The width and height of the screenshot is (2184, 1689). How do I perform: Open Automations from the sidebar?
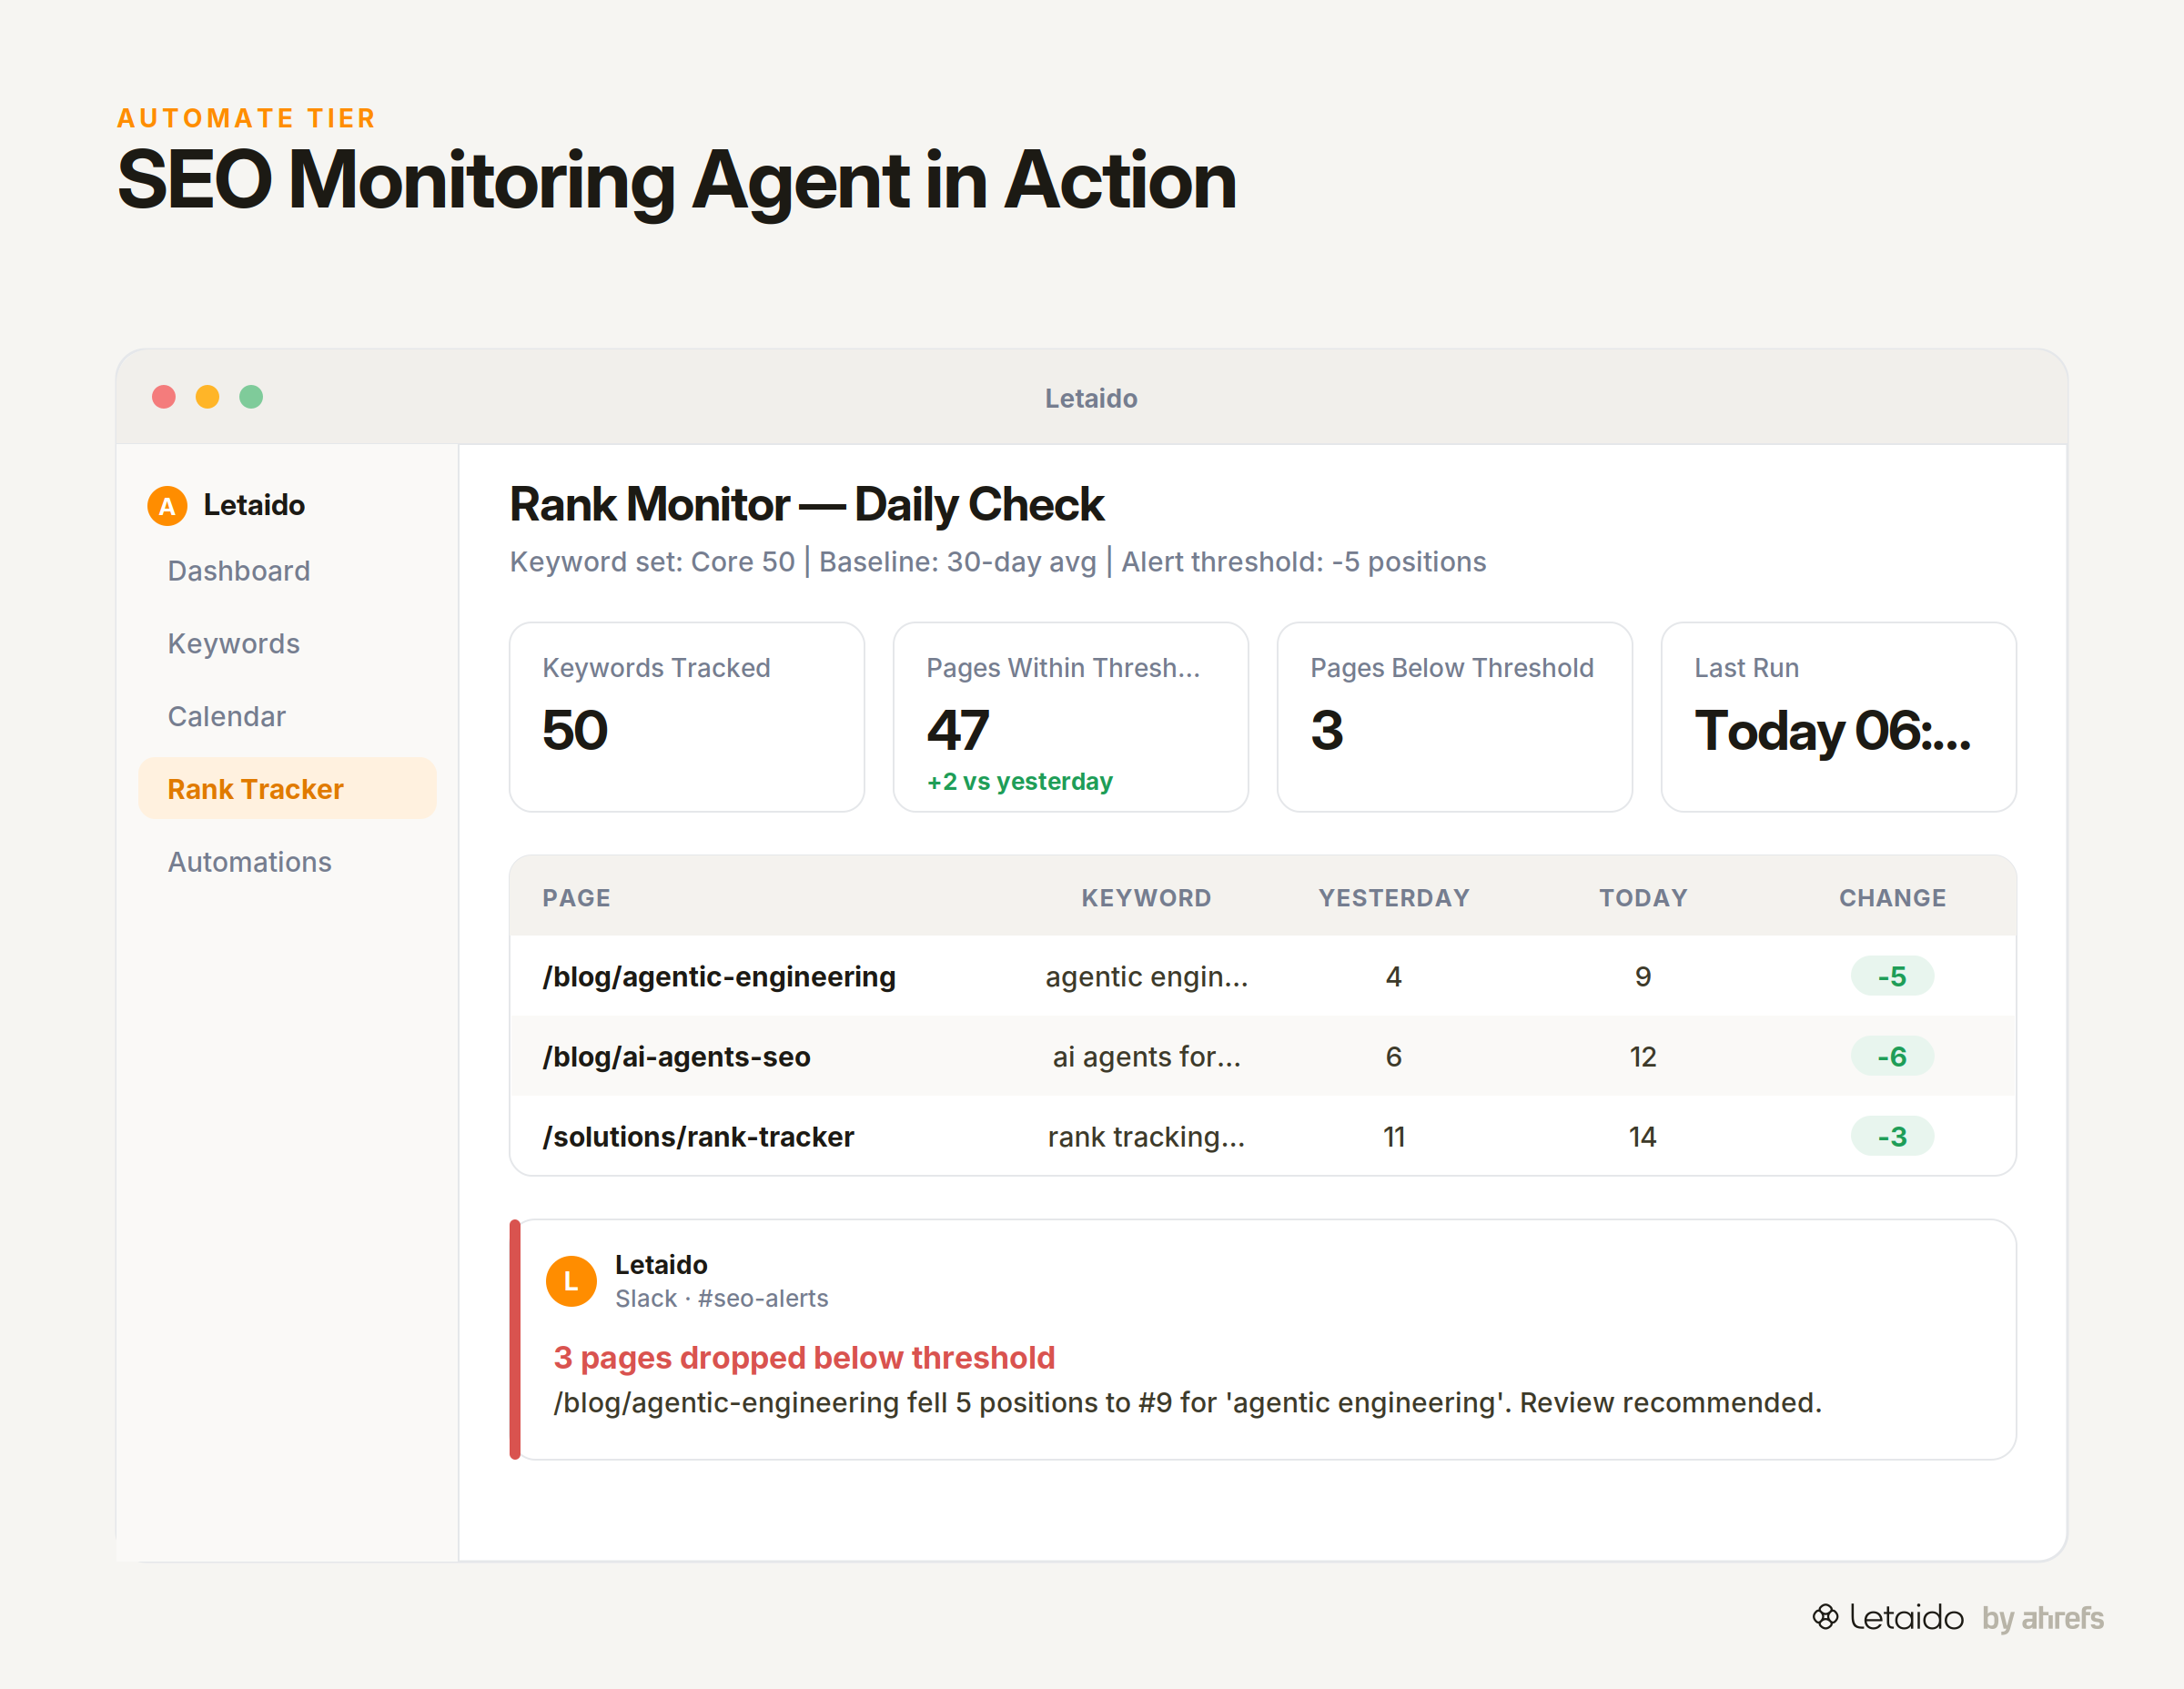point(287,862)
